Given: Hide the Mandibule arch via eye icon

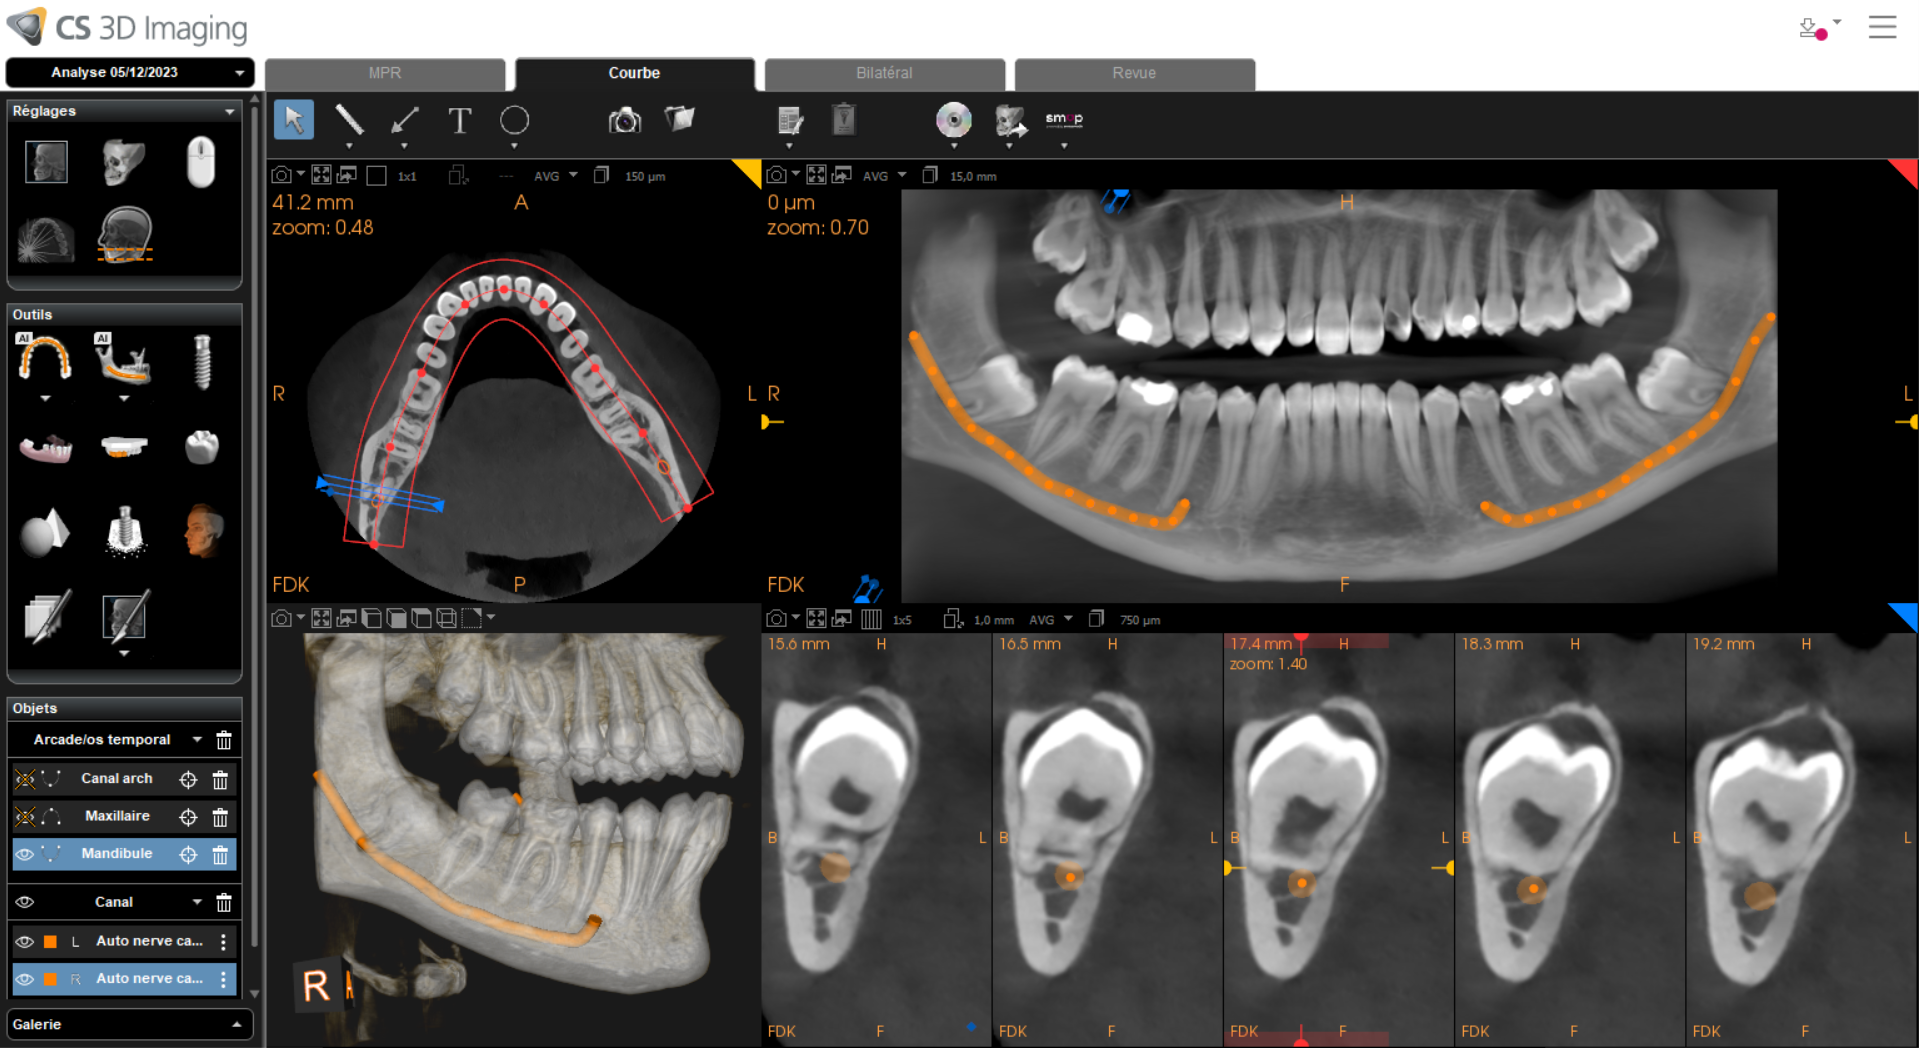Looking at the screenshot, I should click(25, 854).
